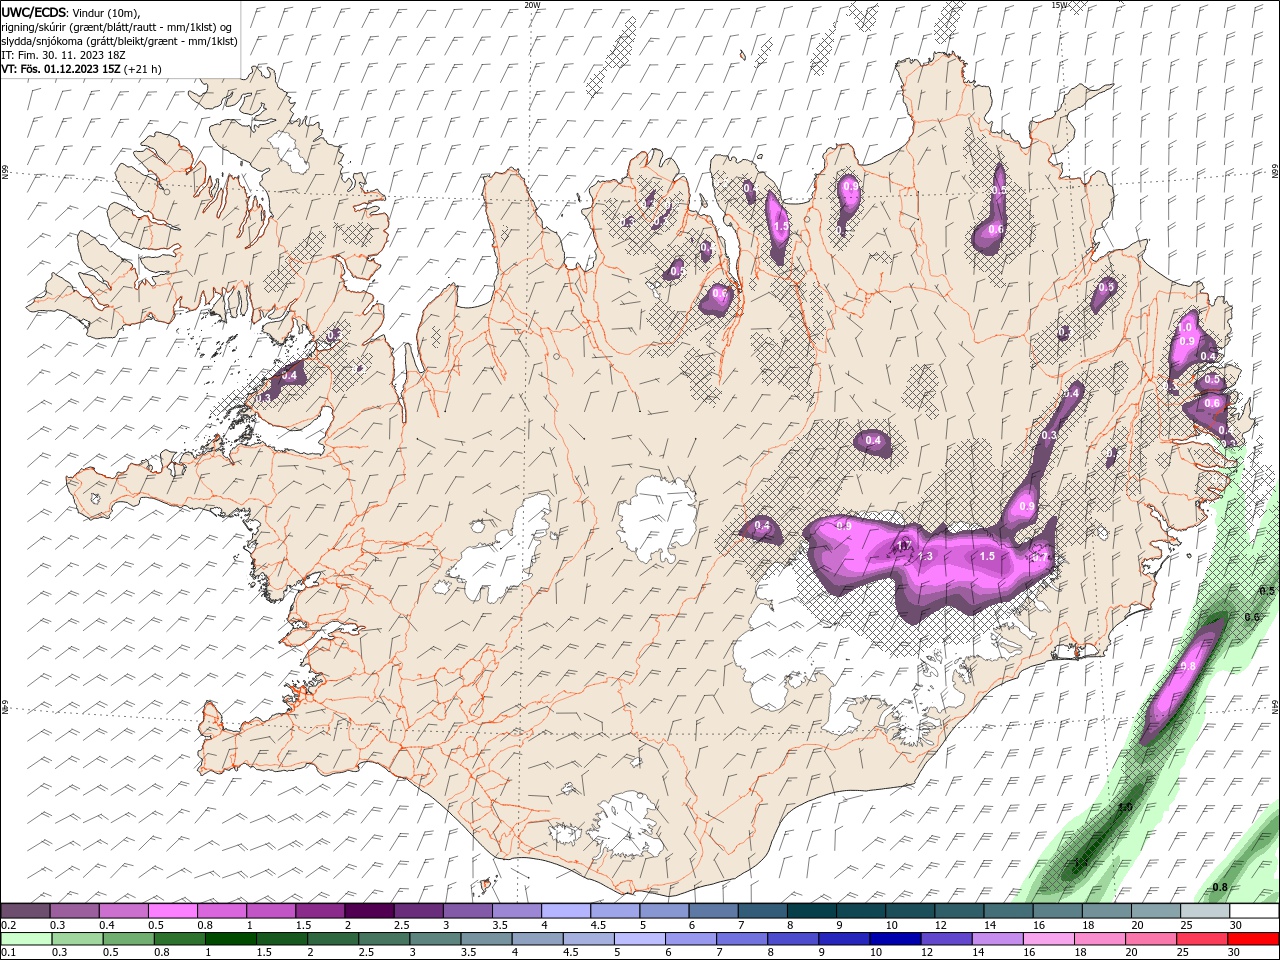Viewport: 1280px width, 960px height.
Task: Click the 0.5 pink swatch in snow legend
Action: [173, 911]
